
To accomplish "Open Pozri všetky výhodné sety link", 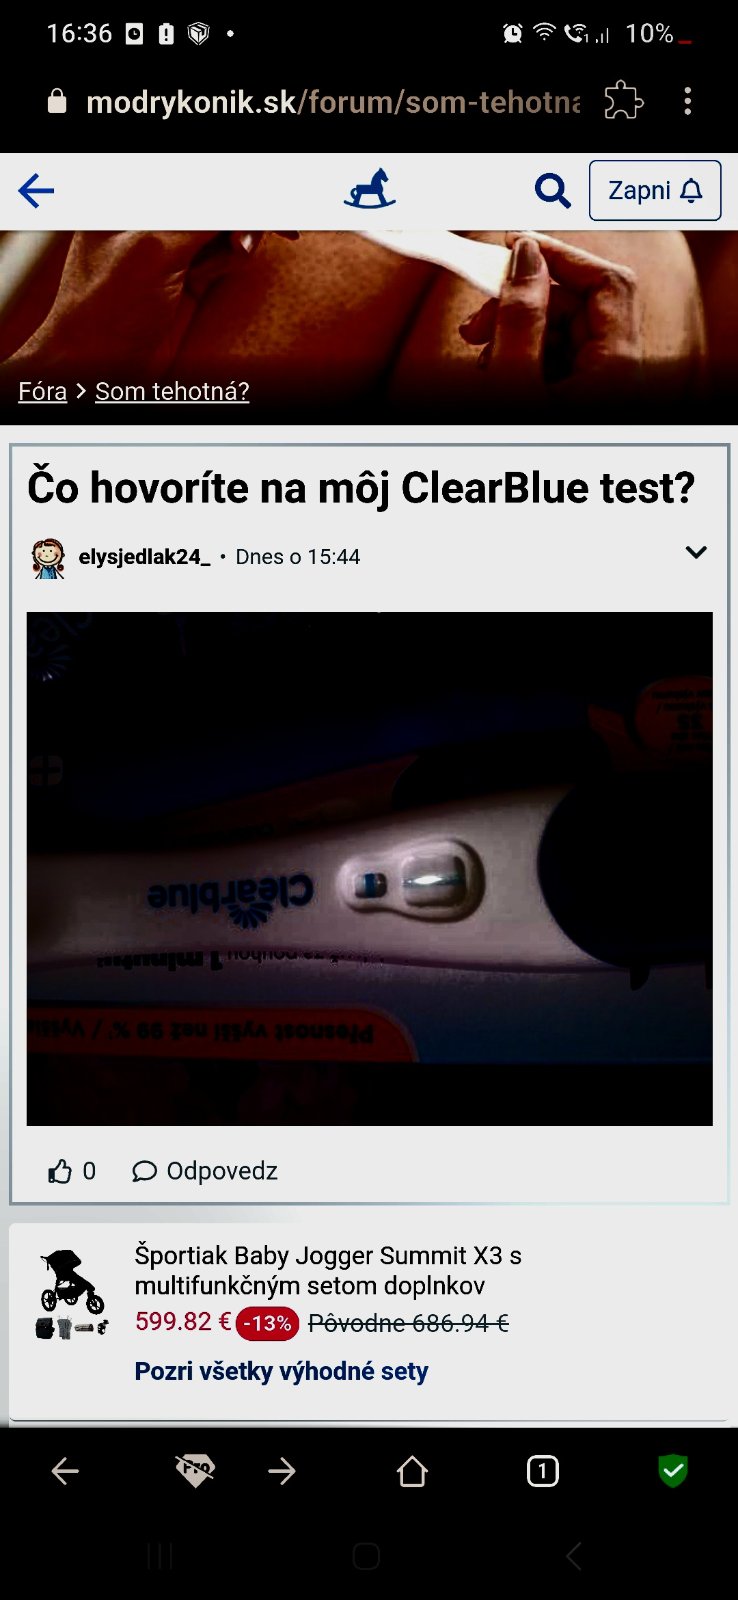I will point(281,1371).
